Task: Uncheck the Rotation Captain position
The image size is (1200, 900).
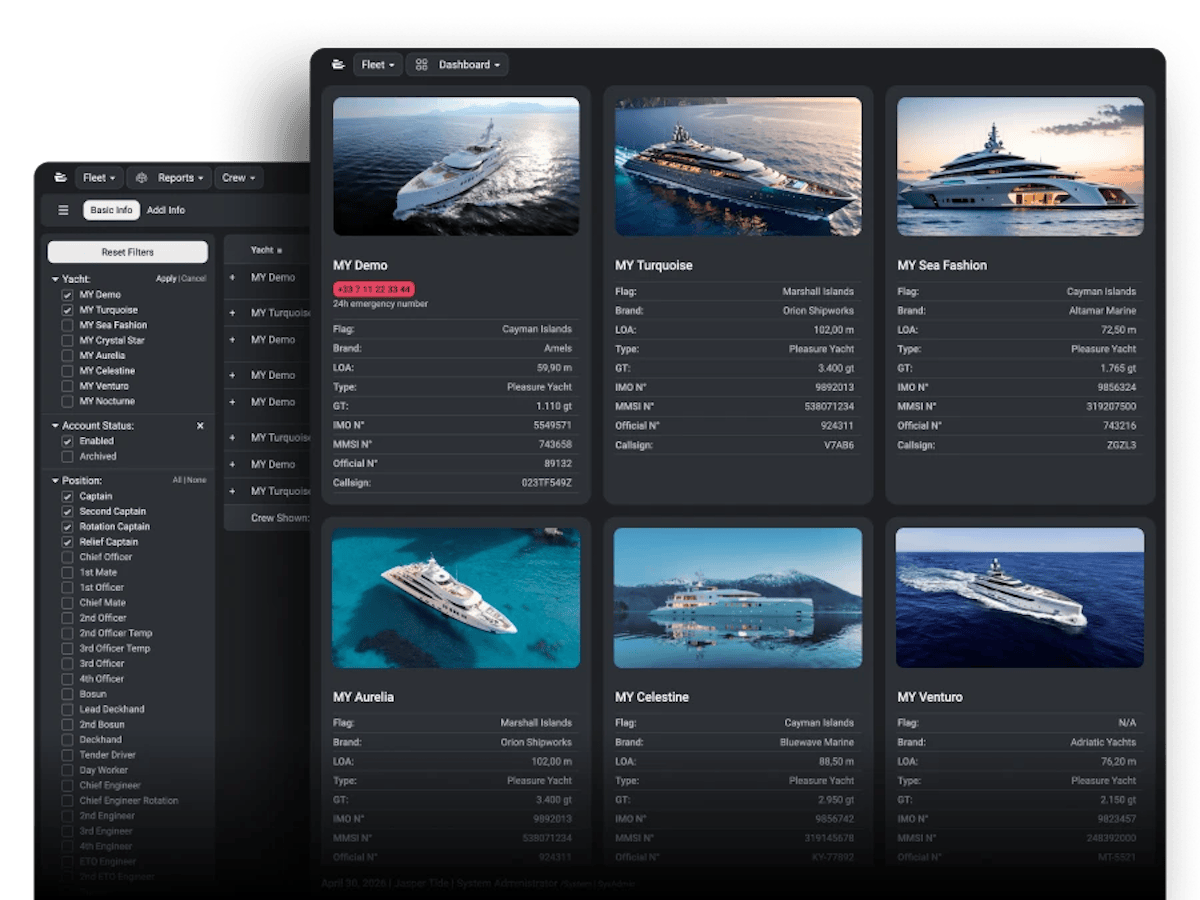Action: point(67,526)
